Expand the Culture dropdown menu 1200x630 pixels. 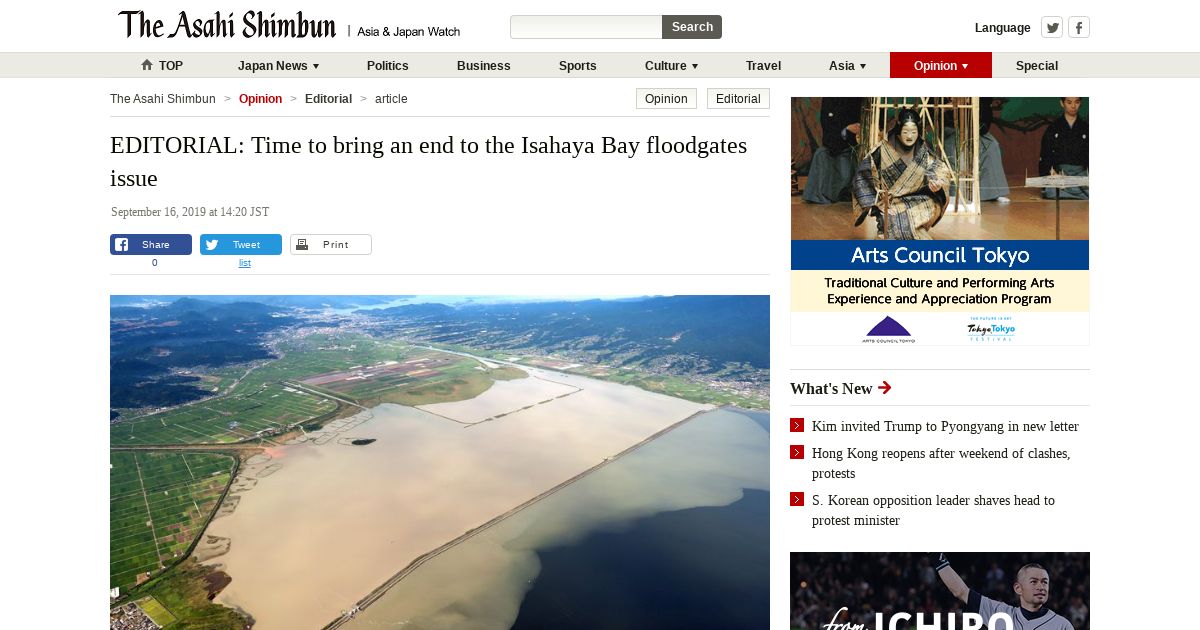[672, 65]
